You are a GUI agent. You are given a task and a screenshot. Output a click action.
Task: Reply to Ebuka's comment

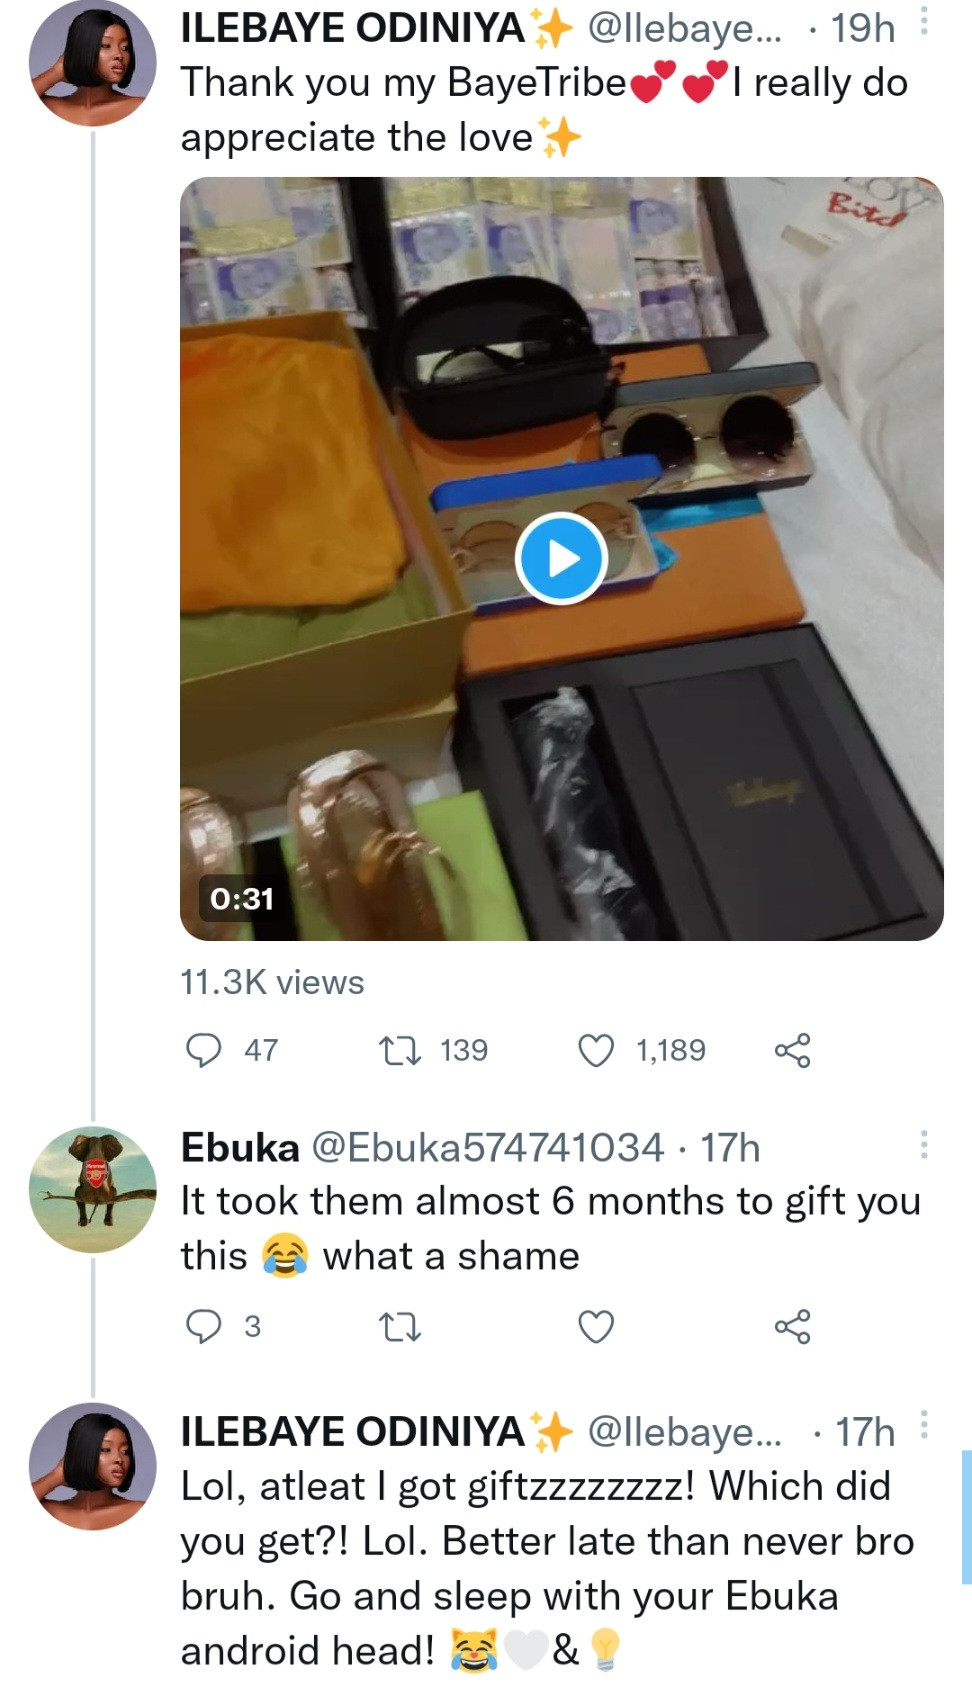205,1326
